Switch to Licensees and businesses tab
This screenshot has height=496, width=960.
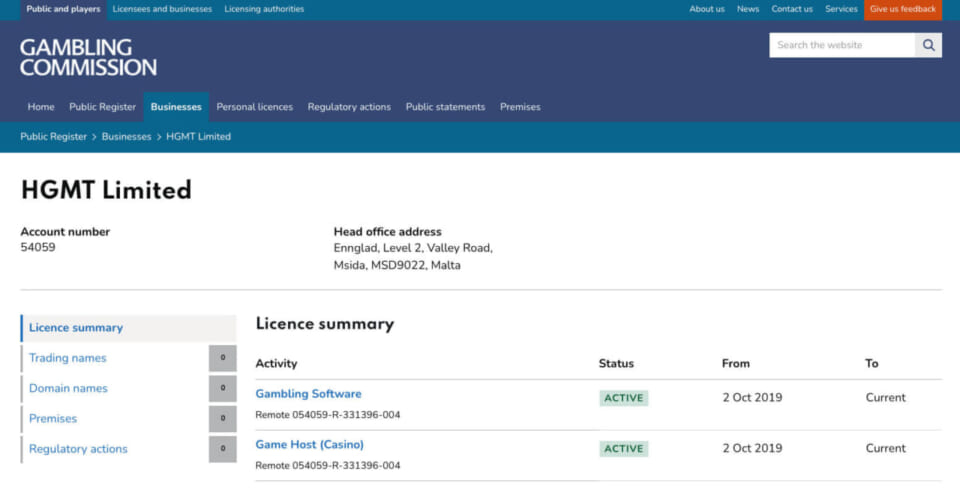162,9
